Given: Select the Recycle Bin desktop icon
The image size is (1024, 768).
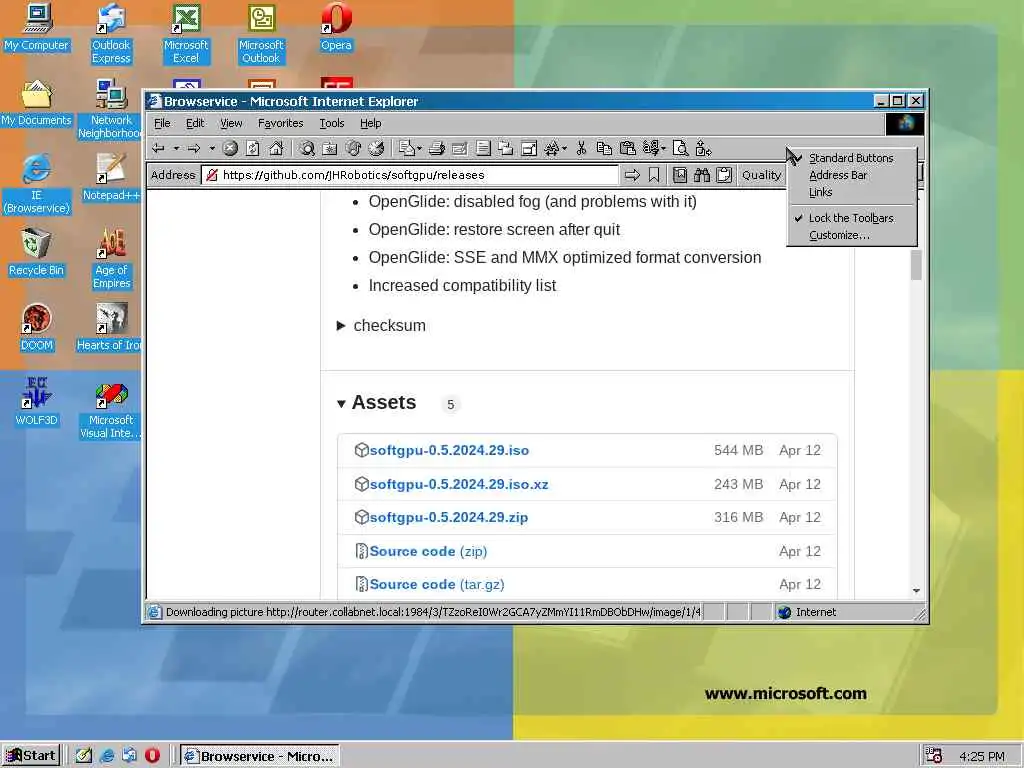Looking at the screenshot, I should pyautogui.click(x=36, y=252).
